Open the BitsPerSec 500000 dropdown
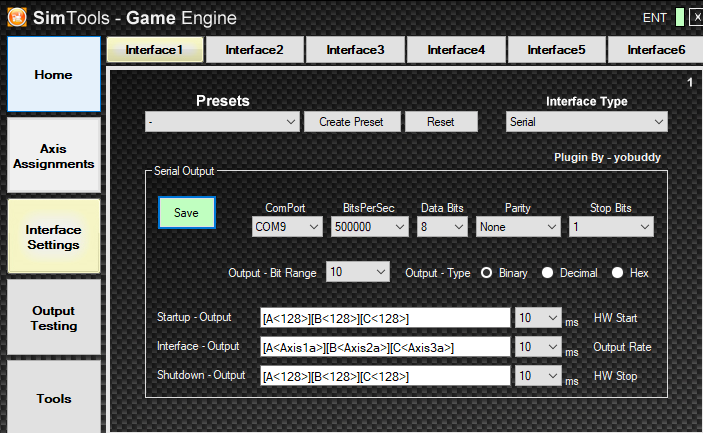The width and height of the screenshot is (703, 433). pyautogui.click(x=369, y=227)
